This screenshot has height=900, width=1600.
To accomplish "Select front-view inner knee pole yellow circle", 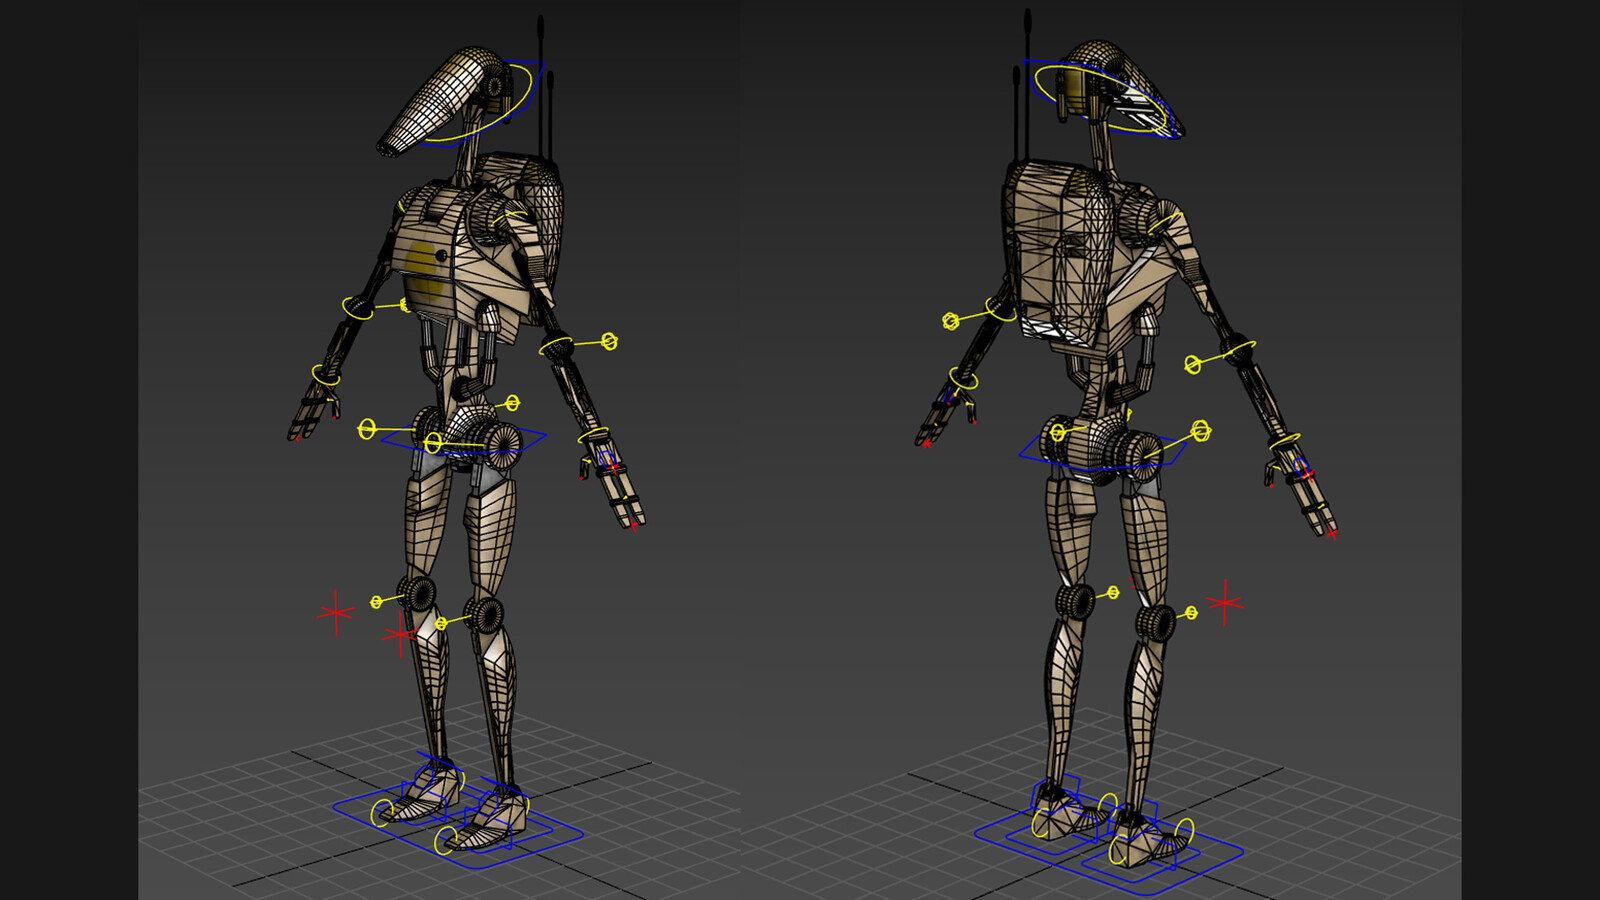I will 441,624.
